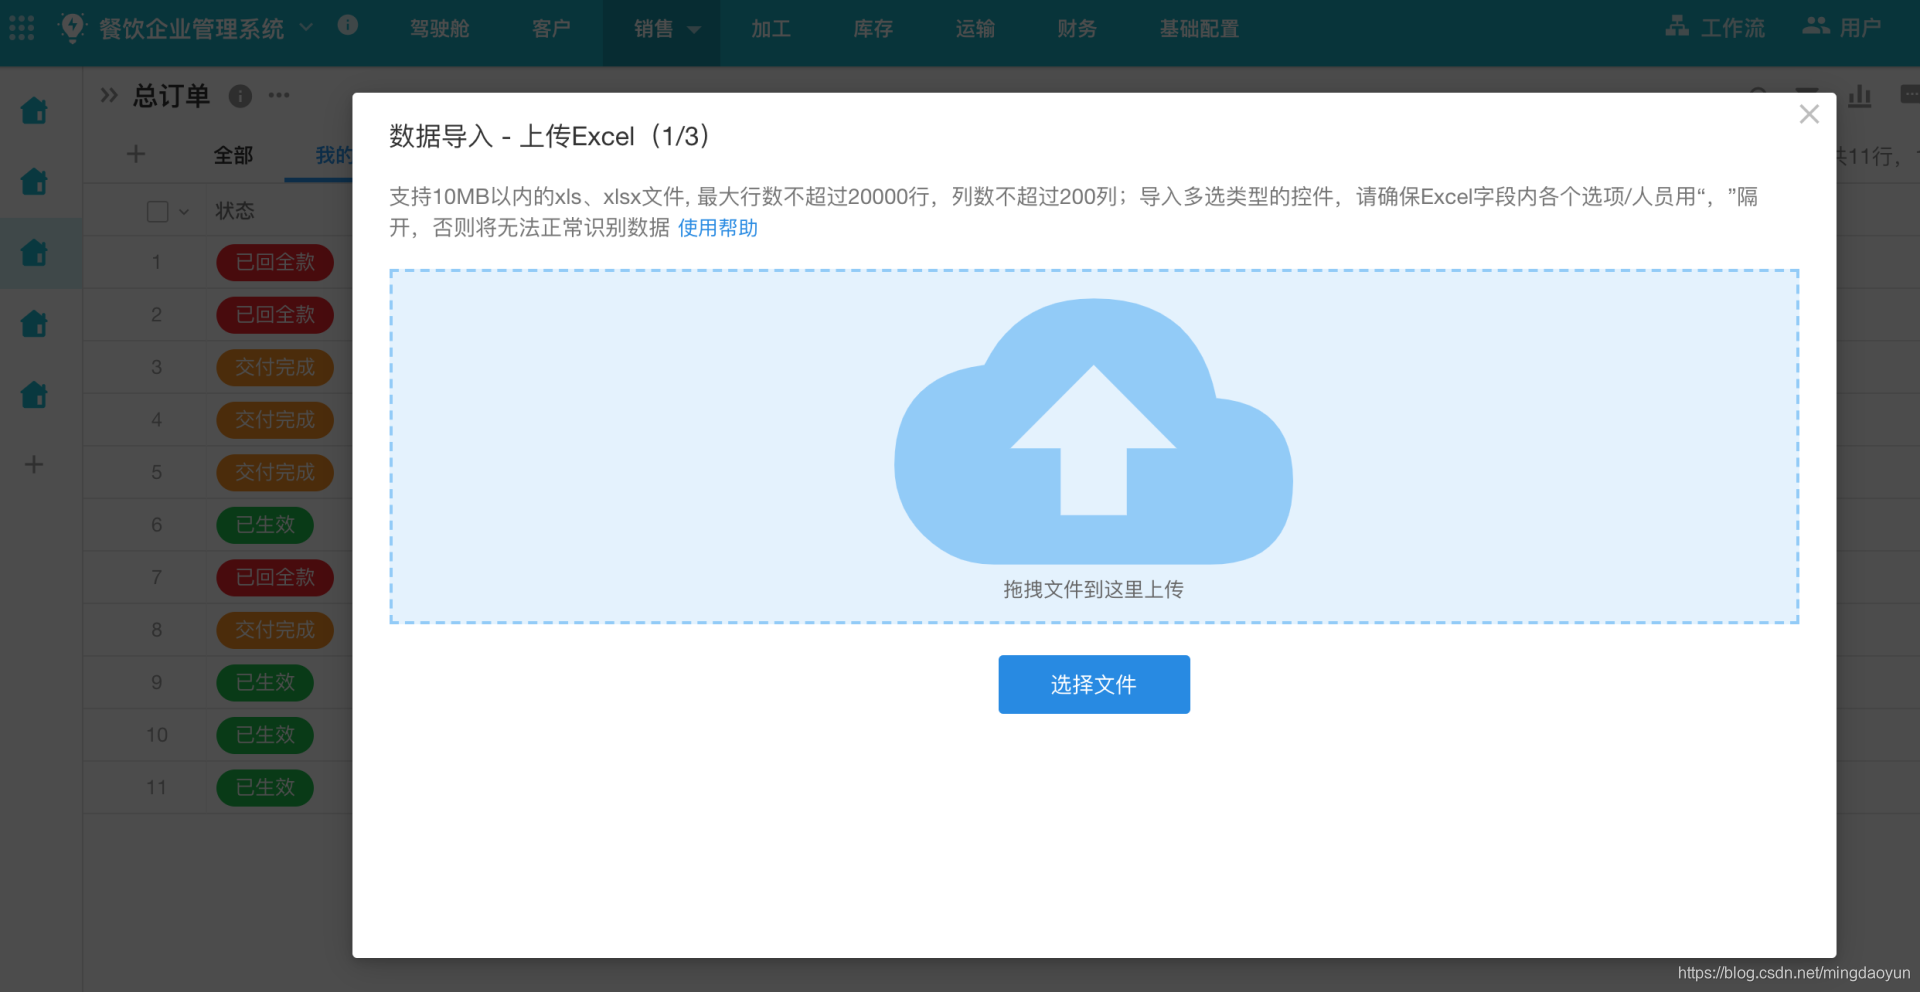Open 用户 user management

point(1842,28)
